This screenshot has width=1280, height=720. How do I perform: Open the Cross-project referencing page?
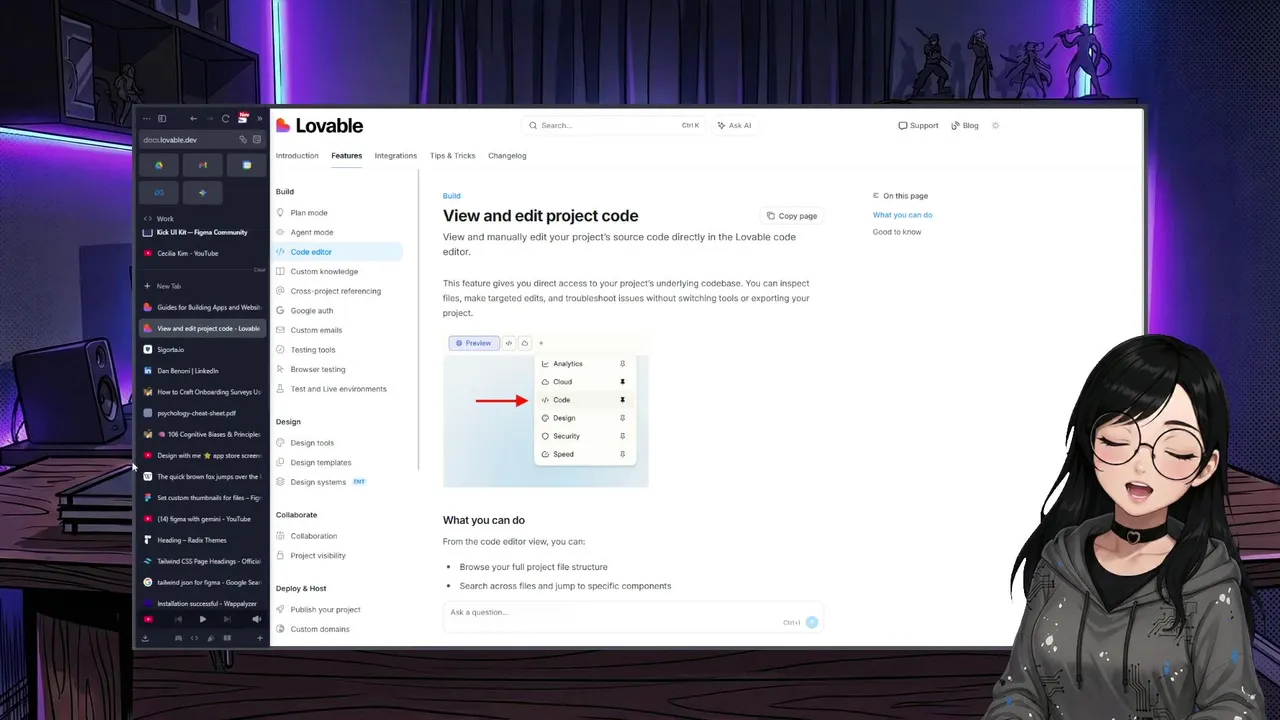pyautogui.click(x=338, y=291)
